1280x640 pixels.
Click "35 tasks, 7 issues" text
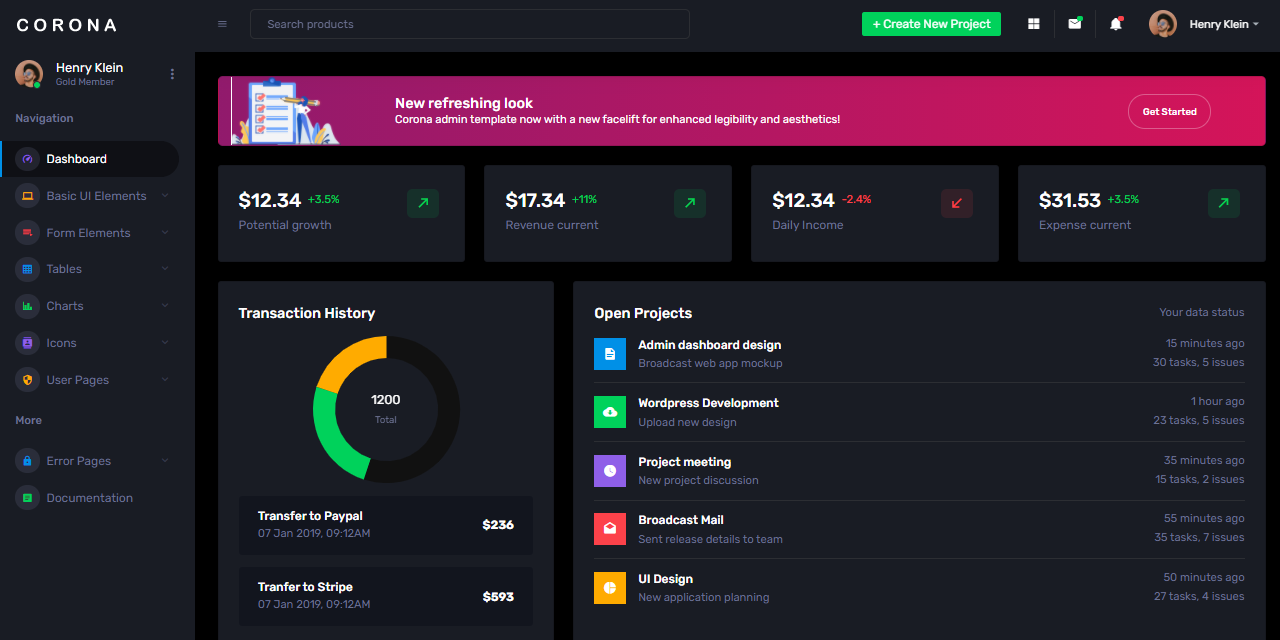(1199, 537)
